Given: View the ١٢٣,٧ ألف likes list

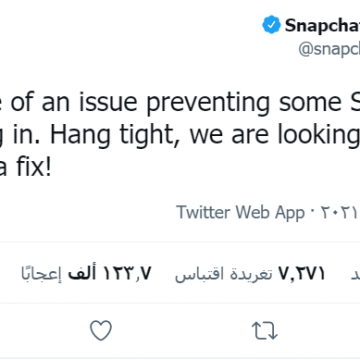Looking at the screenshot, I should tap(86, 274).
